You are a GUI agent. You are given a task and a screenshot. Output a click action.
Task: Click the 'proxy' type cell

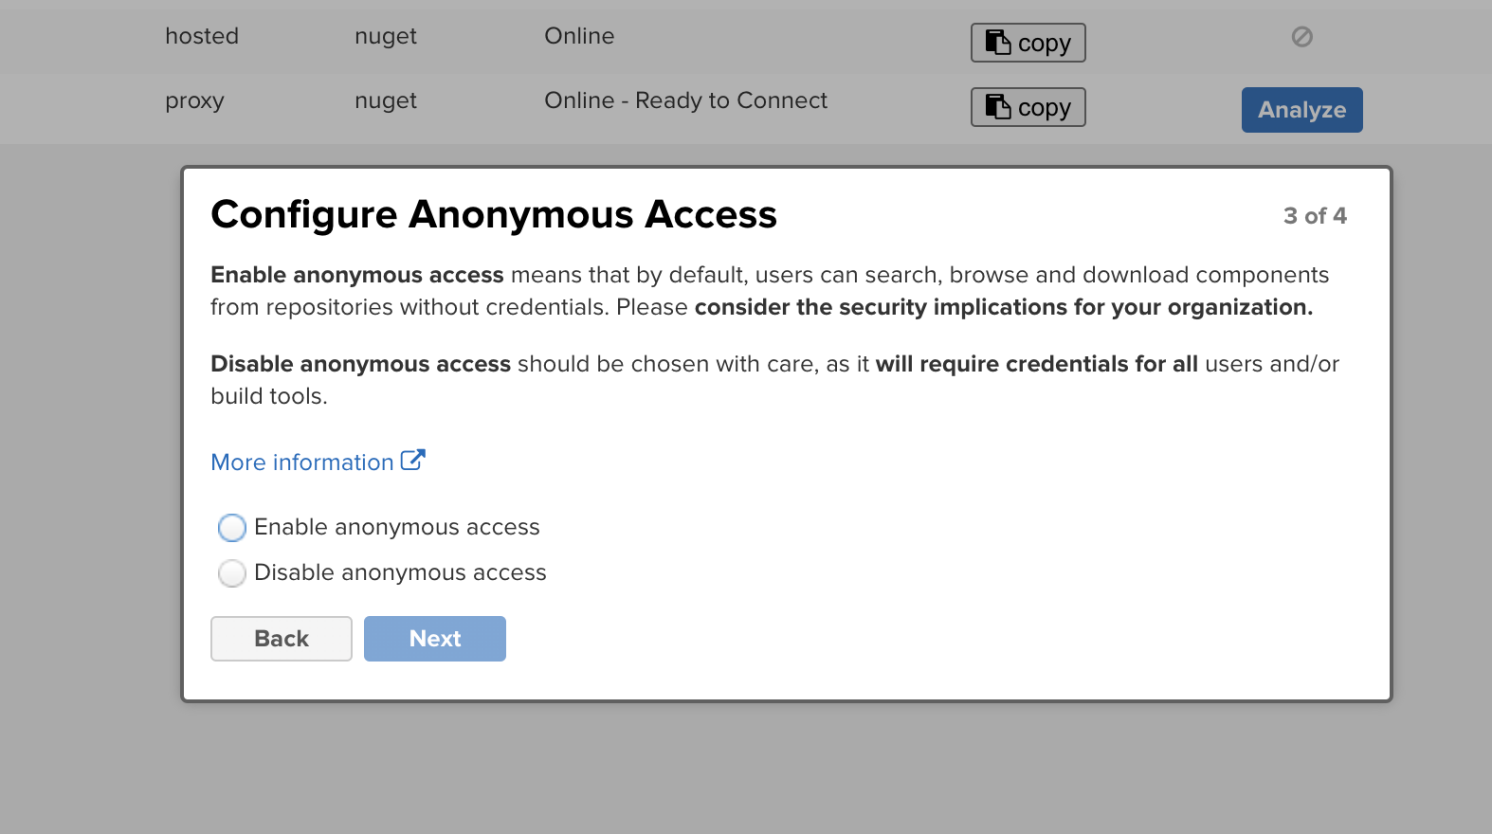(x=195, y=101)
